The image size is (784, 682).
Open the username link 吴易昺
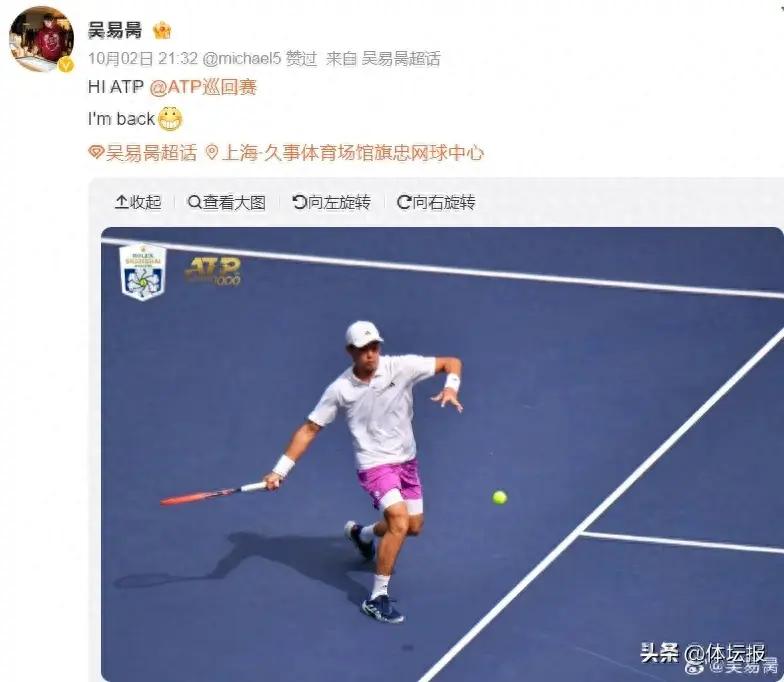(115, 30)
